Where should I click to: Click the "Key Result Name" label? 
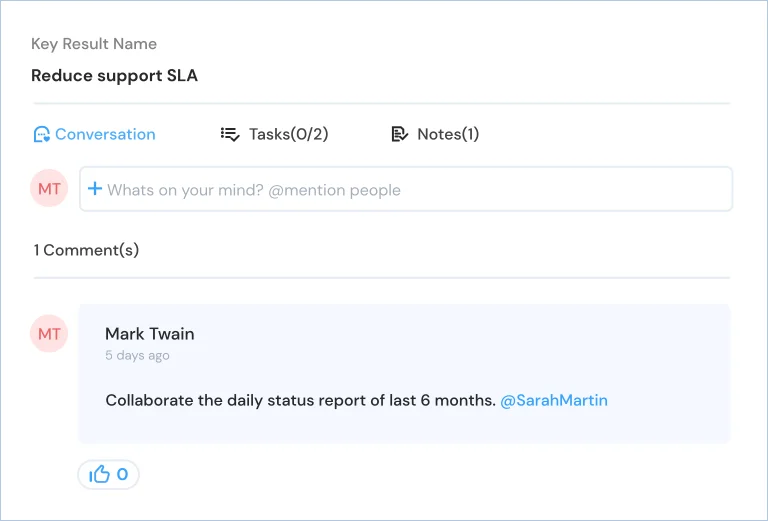coord(94,44)
